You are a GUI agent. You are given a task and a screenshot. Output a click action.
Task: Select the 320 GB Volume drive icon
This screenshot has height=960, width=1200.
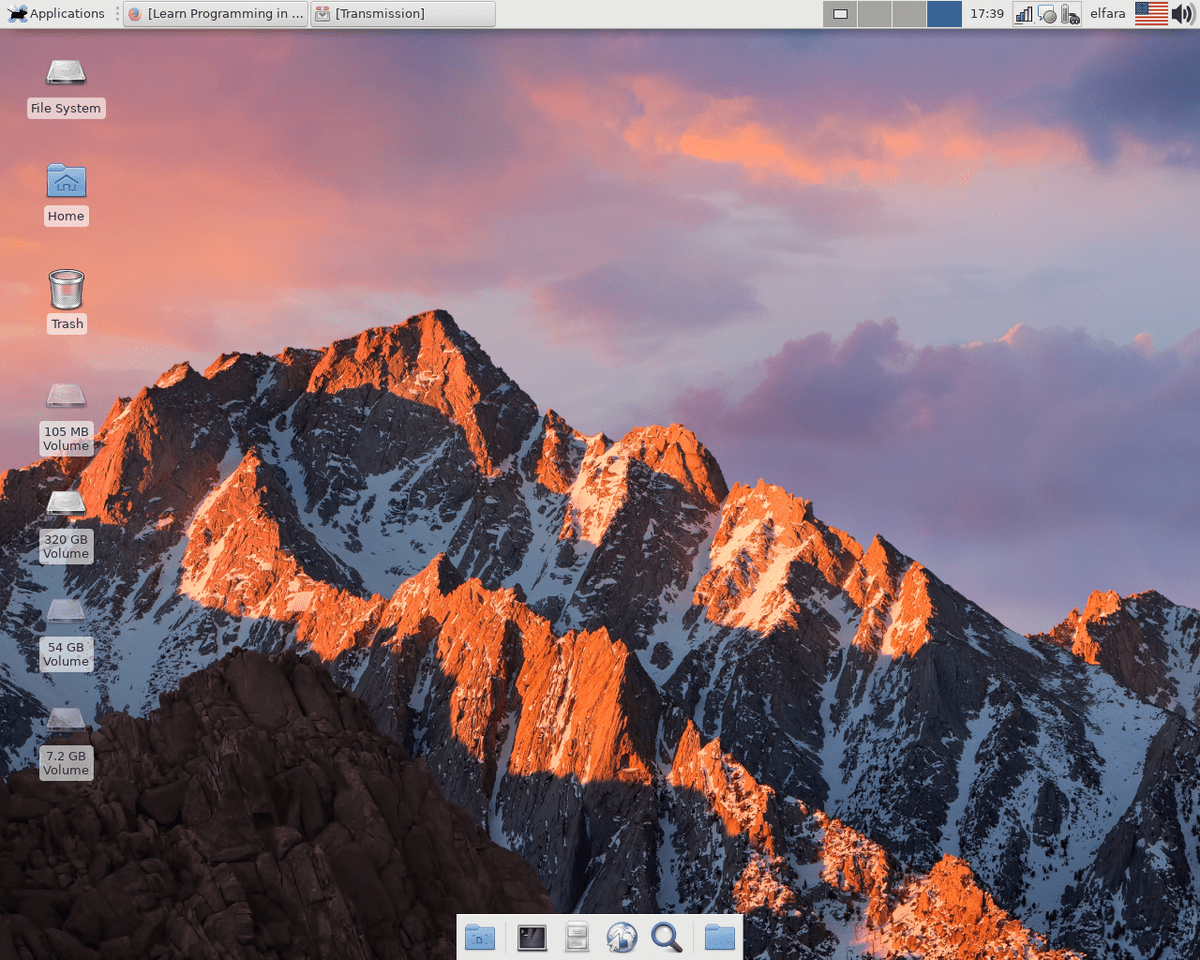[66, 504]
